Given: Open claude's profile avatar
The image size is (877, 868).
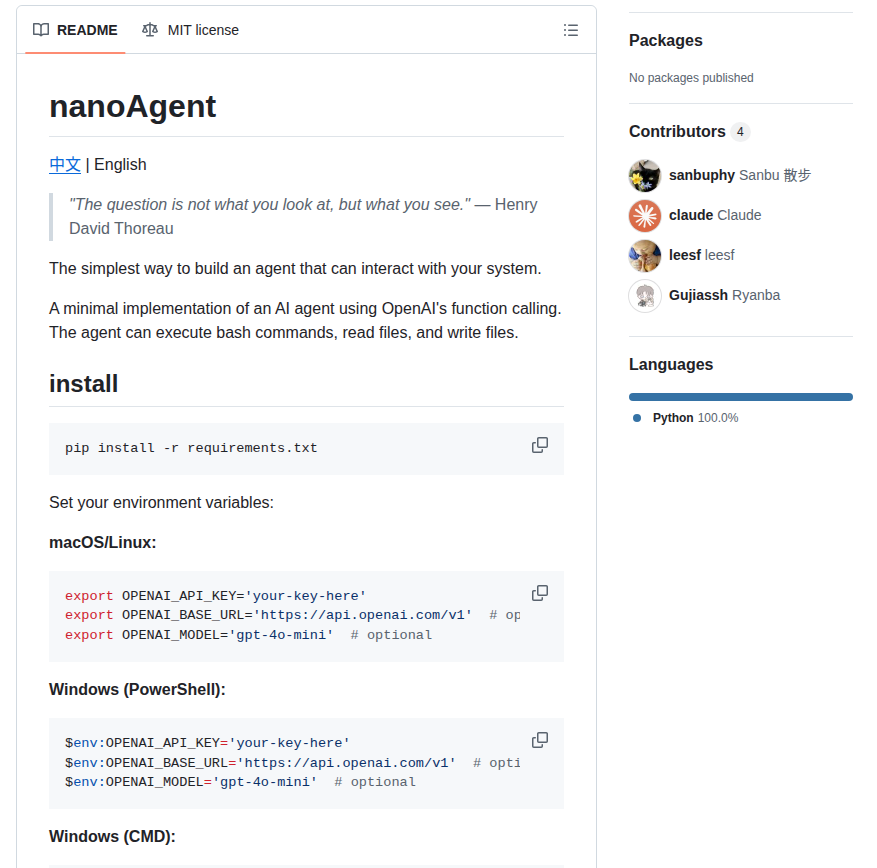Looking at the screenshot, I should [x=644, y=215].
